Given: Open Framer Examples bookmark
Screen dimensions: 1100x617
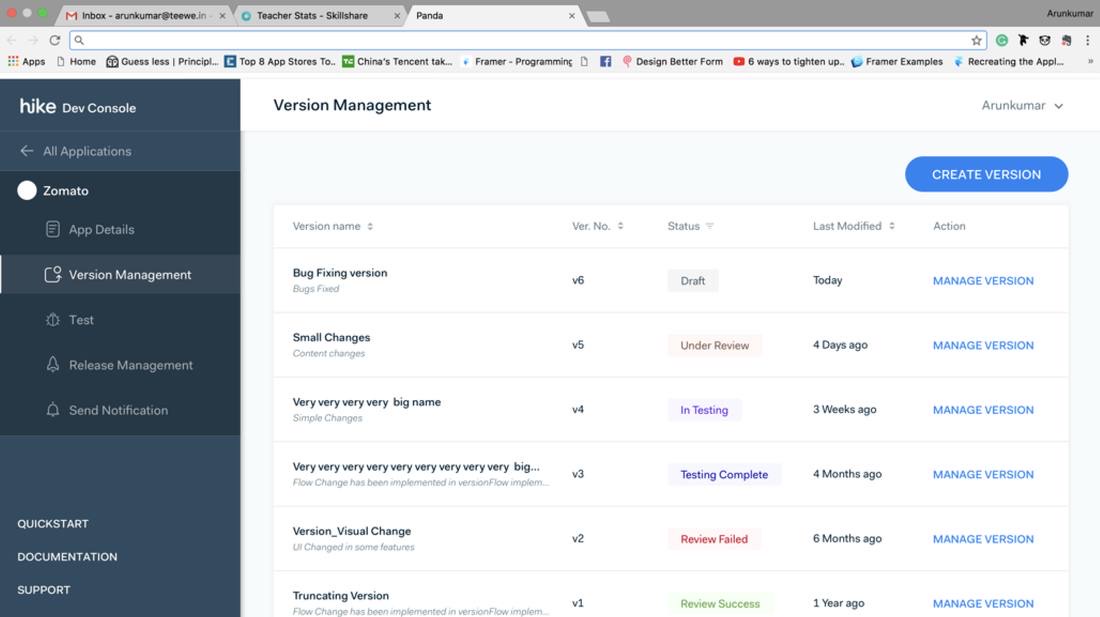Looking at the screenshot, I should coord(897,62).
